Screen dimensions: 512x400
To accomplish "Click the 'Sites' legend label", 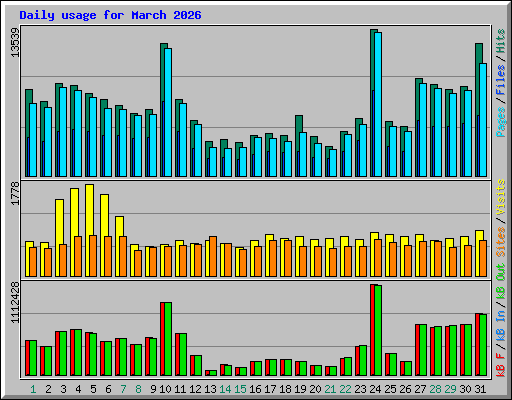I will [501, 242].
